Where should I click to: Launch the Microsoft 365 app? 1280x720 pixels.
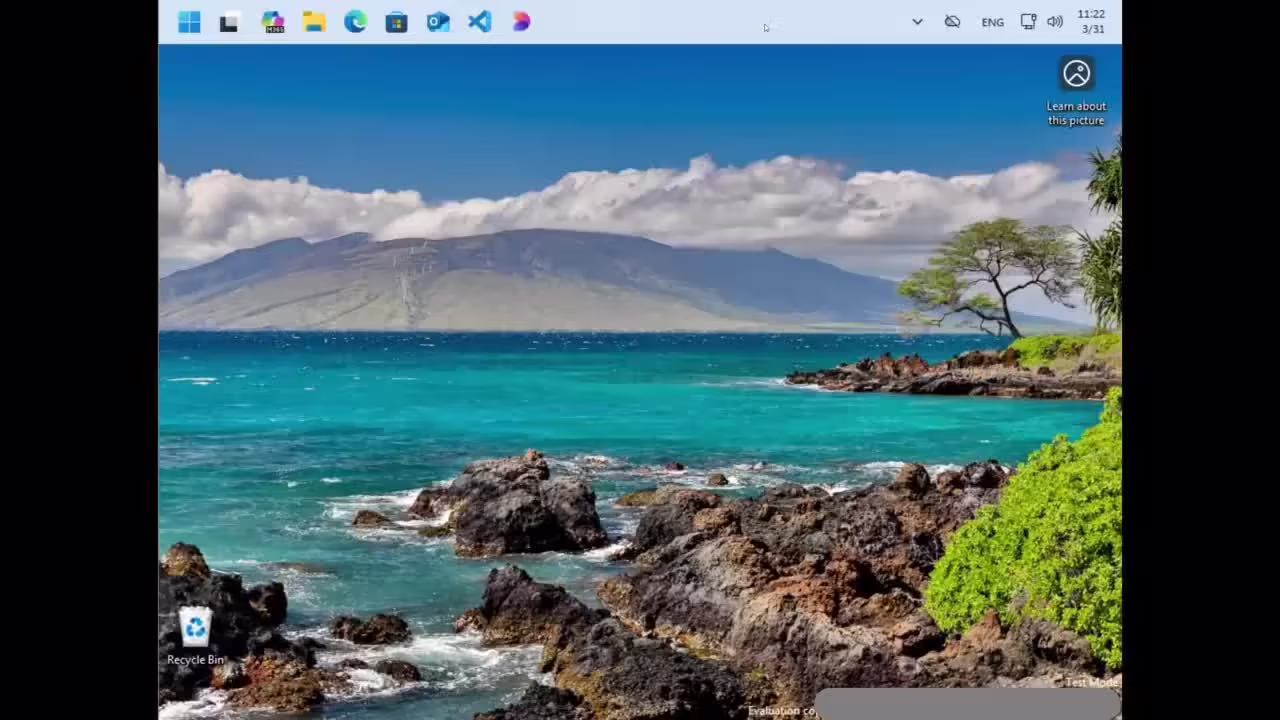(x=272, y=22)
